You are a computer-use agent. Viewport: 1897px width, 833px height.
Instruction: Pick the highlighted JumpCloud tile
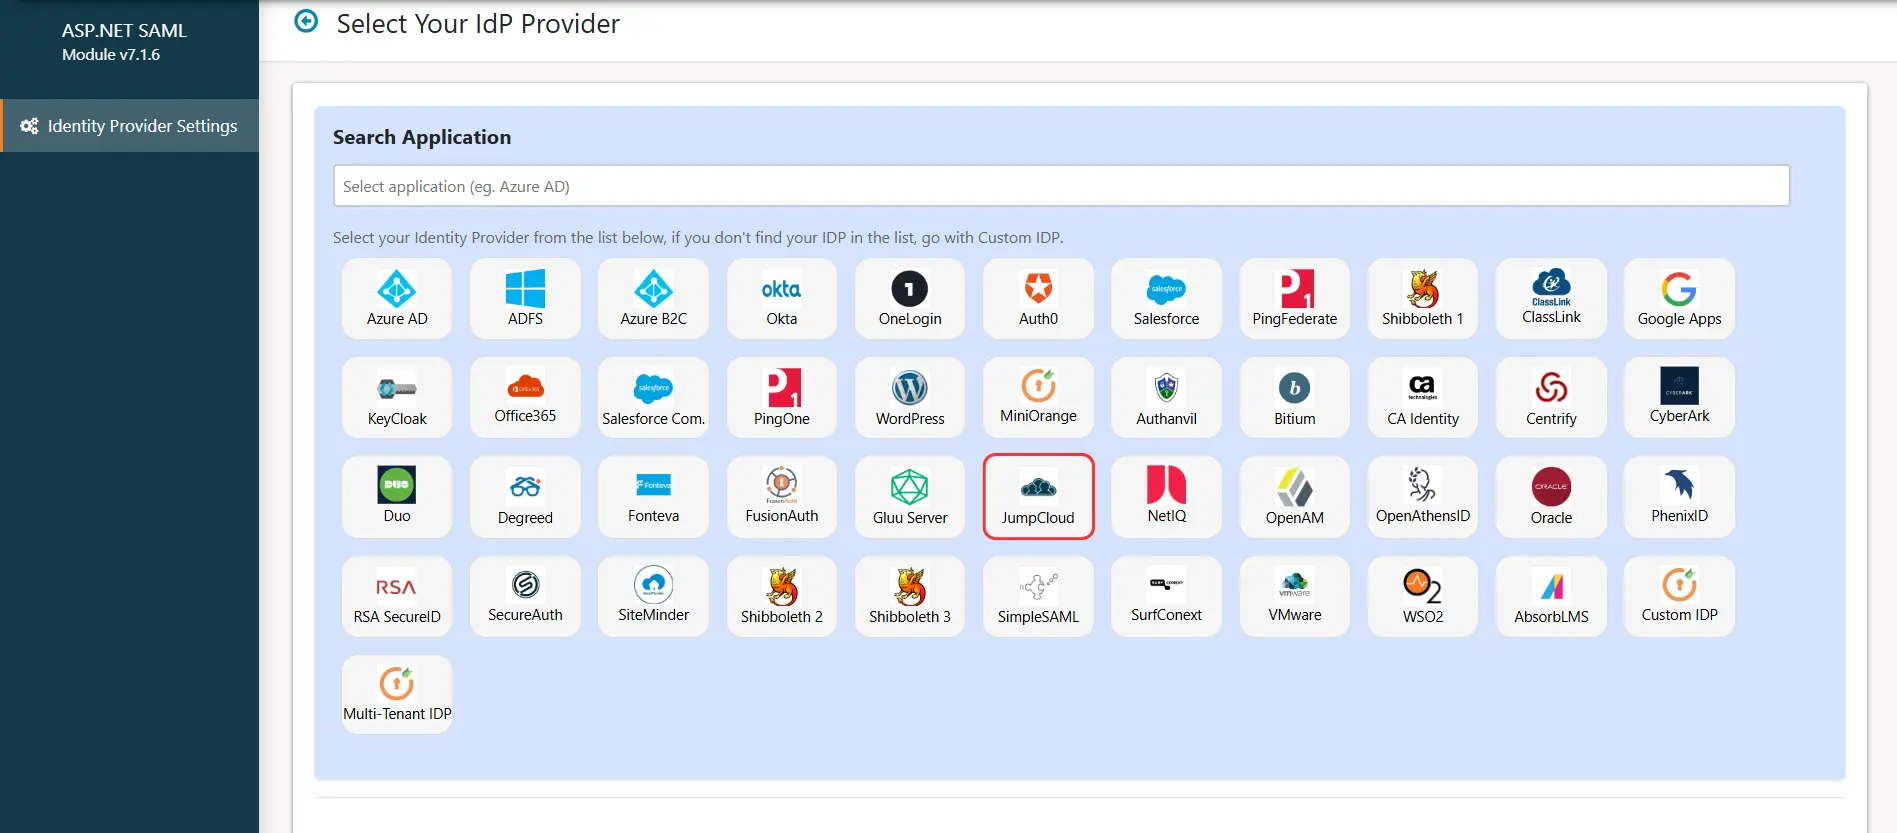coord(1038,497)
